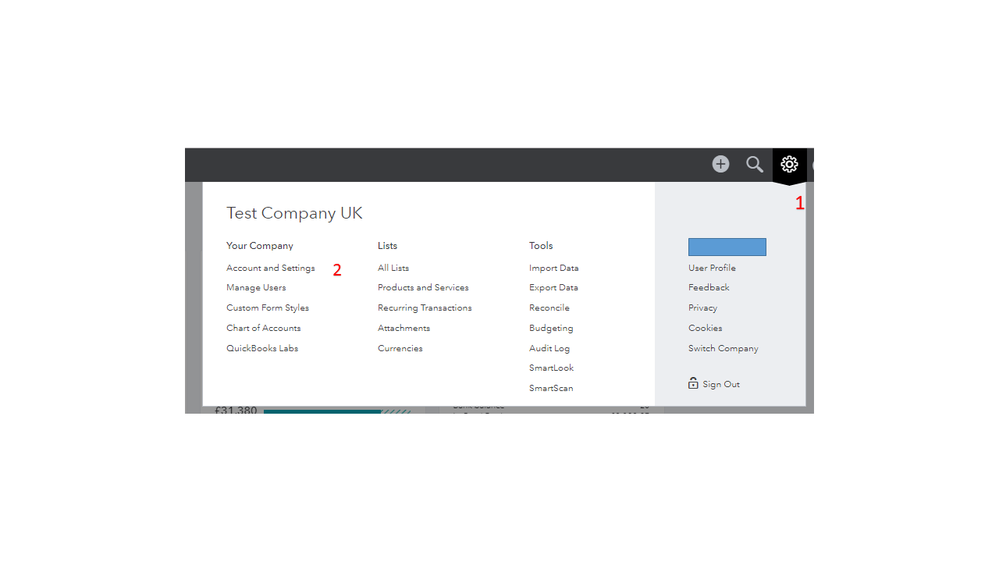Click the Tools column heading

[541, 246]
